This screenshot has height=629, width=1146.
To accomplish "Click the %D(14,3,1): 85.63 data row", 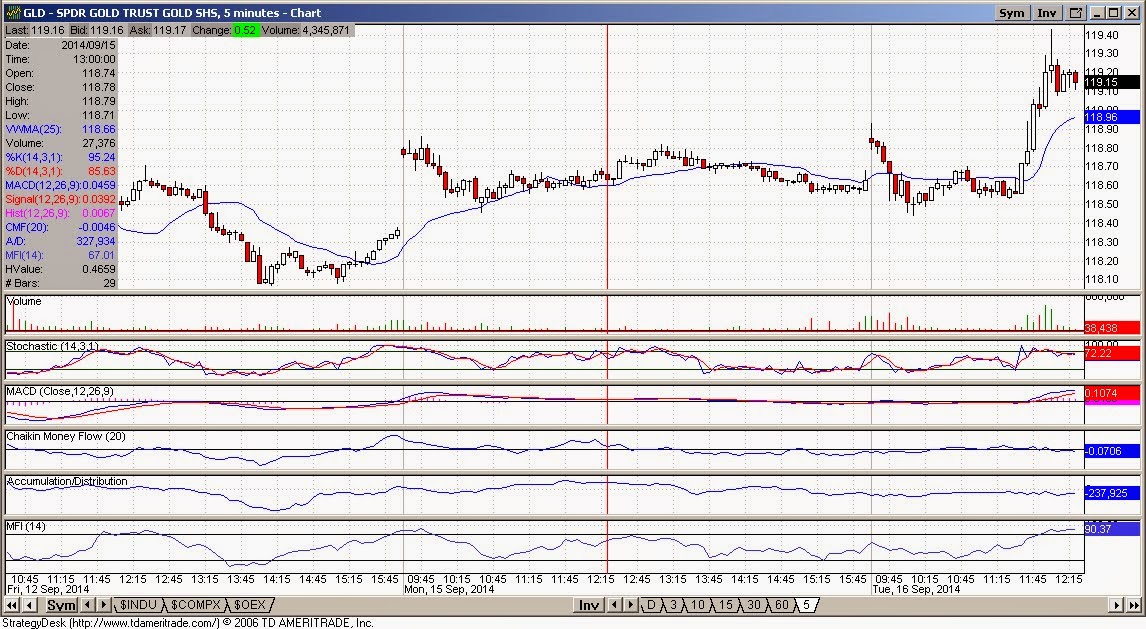I will [x=60, y=171].
